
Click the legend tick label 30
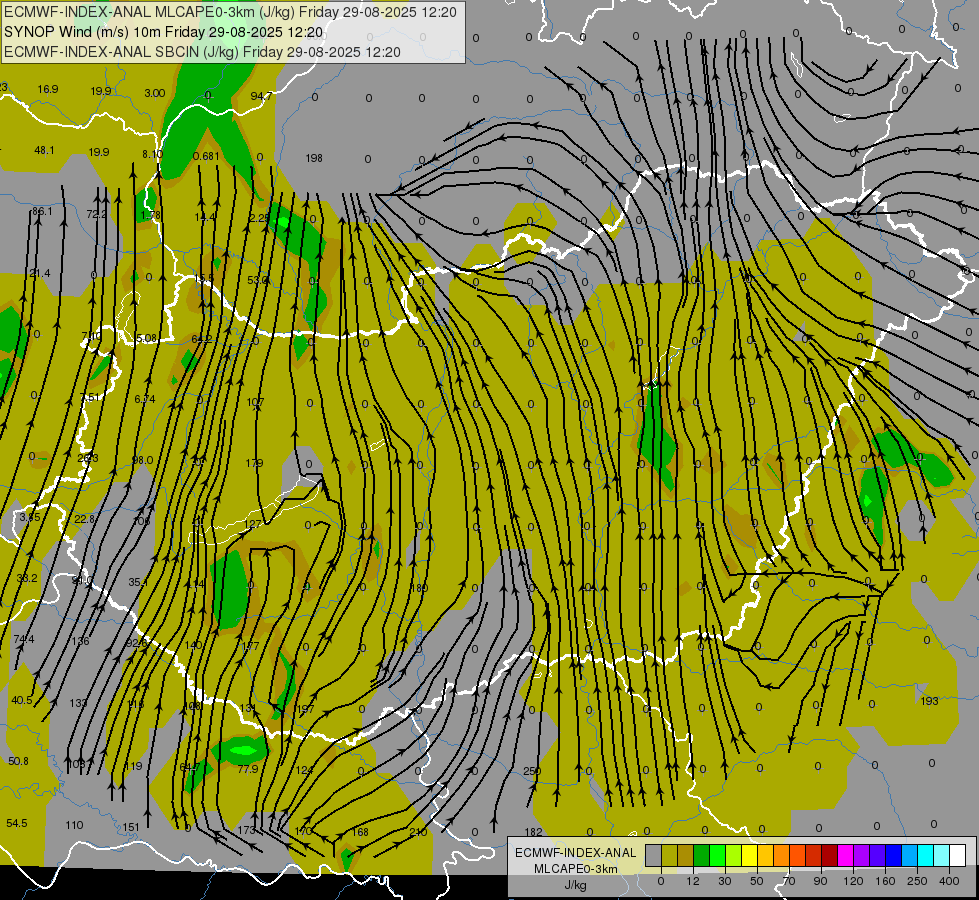click(x=725, y=881)
